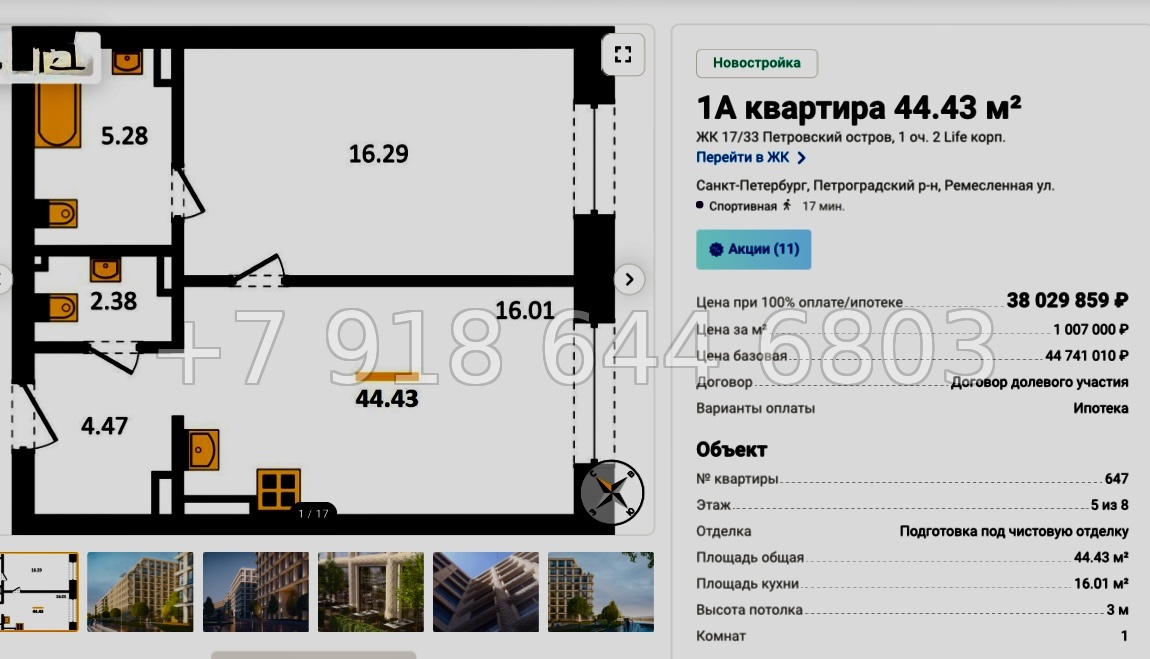This screenshot has height=659, width=1150.
Task: Select the fifth thumbnail with facade upward view
Action: pos(486,592)
